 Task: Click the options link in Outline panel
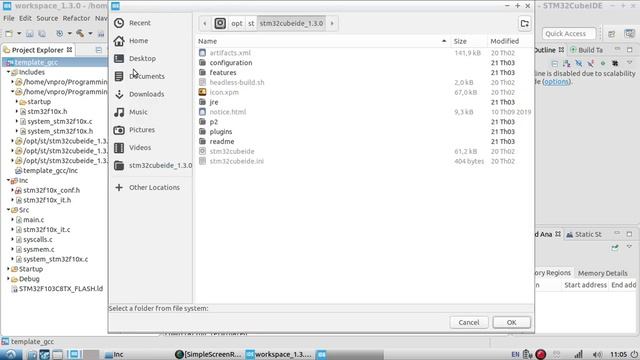556,82
